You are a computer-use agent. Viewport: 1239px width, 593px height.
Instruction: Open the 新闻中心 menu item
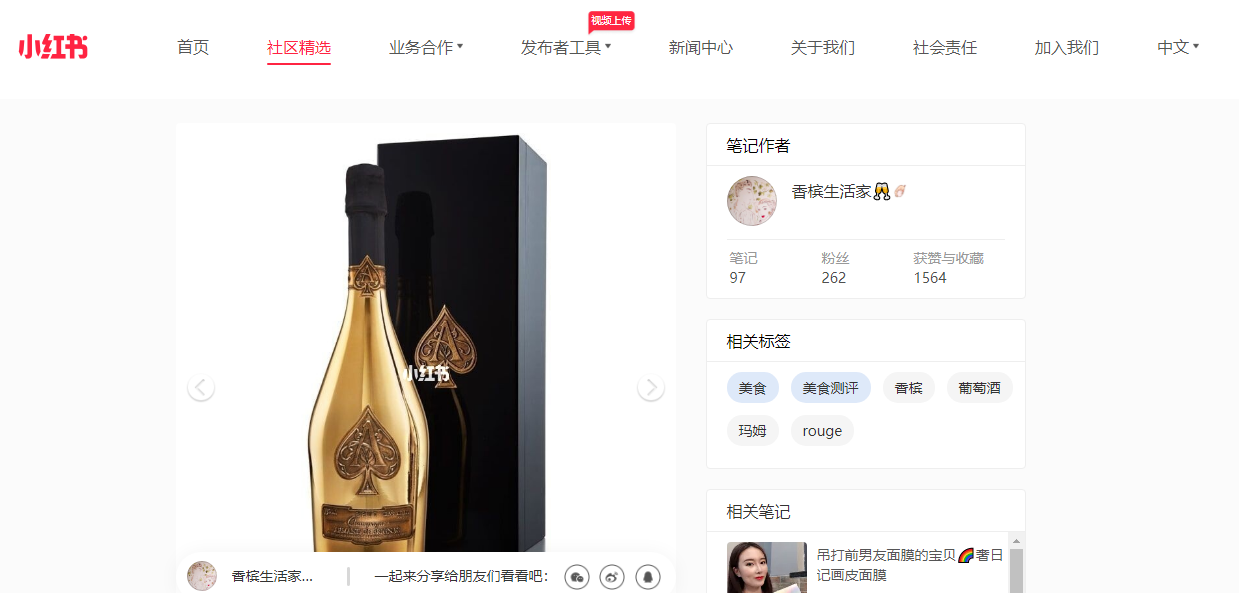(701, 47)
